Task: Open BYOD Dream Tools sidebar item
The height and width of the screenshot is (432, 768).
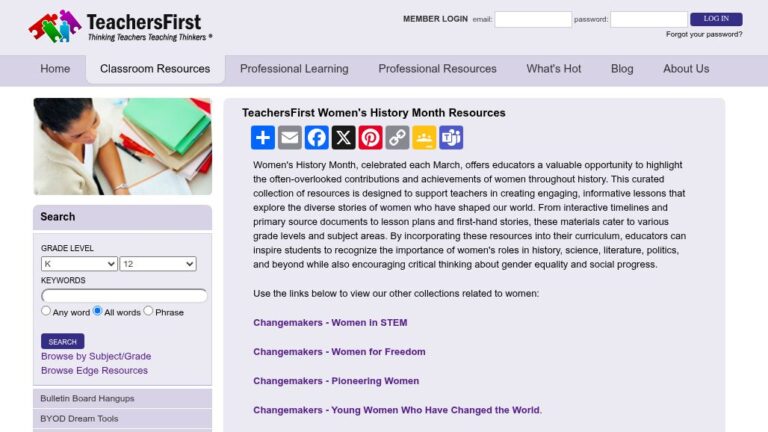Action: (122, 419)
